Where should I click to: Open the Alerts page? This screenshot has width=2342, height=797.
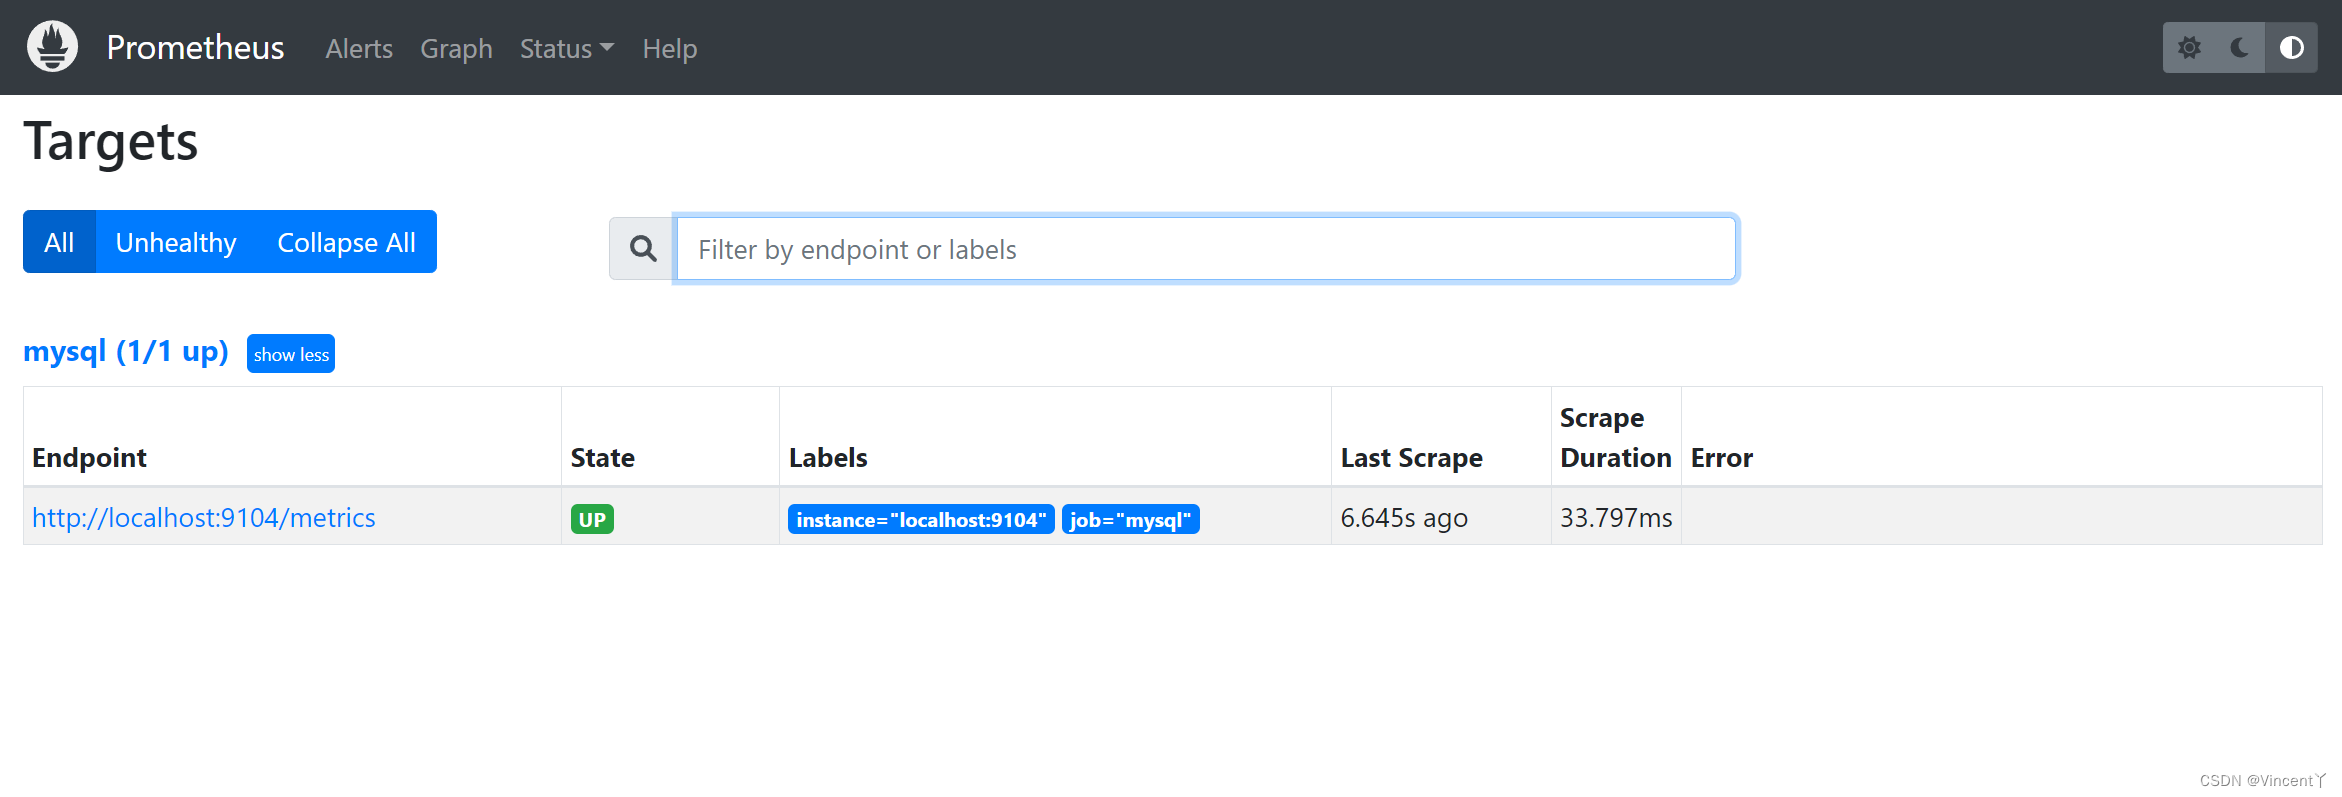coord(359,49)
